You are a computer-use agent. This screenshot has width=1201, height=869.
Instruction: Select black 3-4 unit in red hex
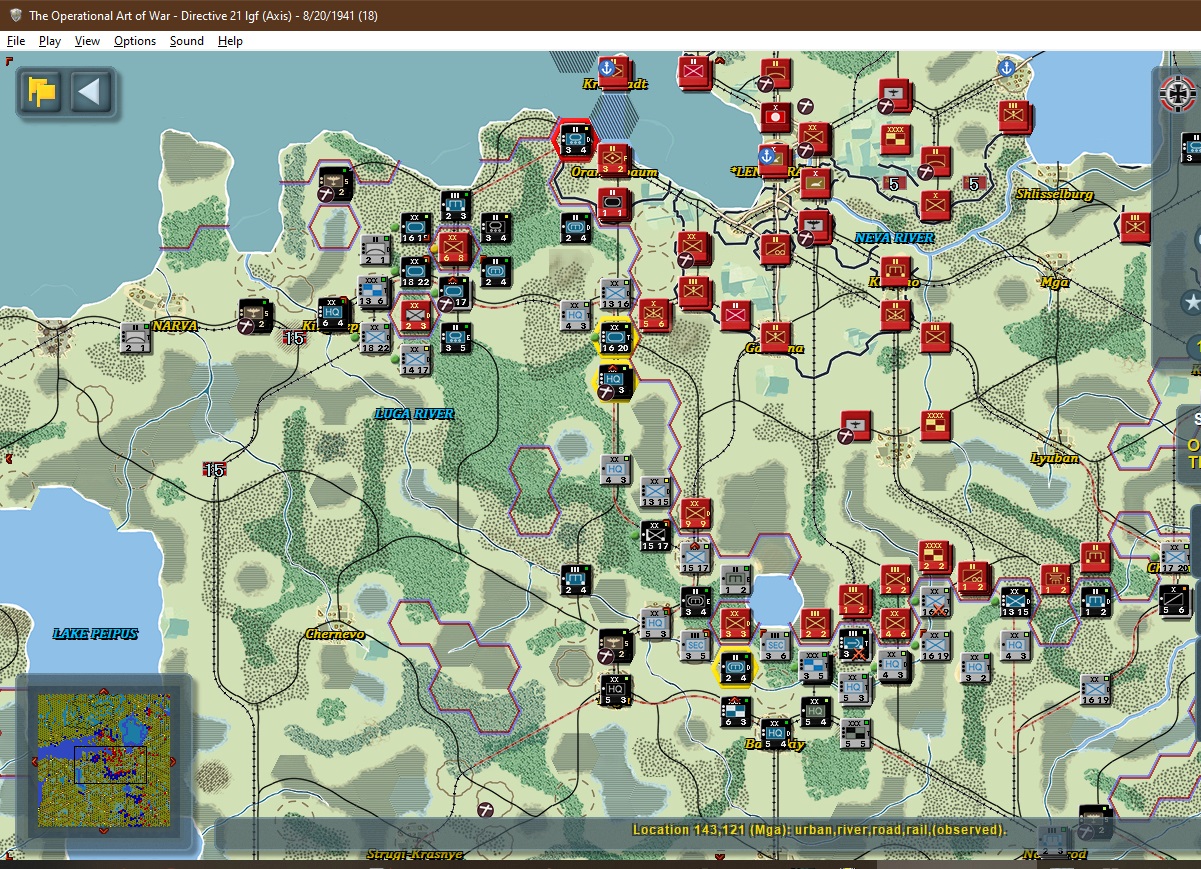pyautogui.click(x=575, y=139)
